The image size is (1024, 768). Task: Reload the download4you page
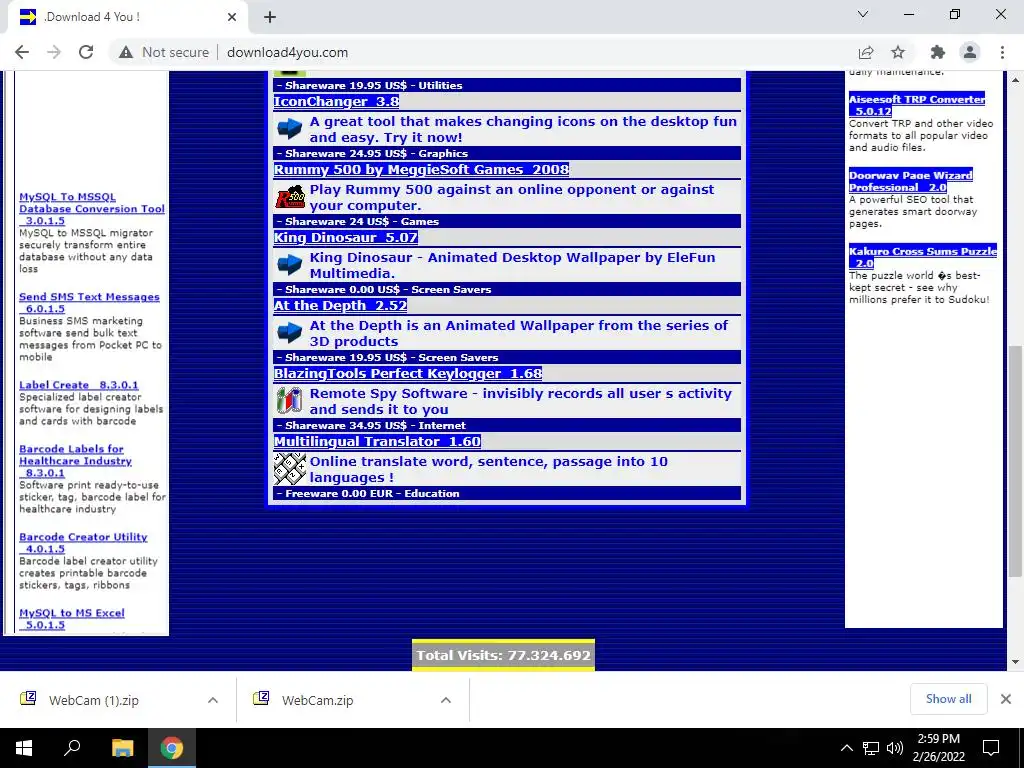[x=86, y=52]
